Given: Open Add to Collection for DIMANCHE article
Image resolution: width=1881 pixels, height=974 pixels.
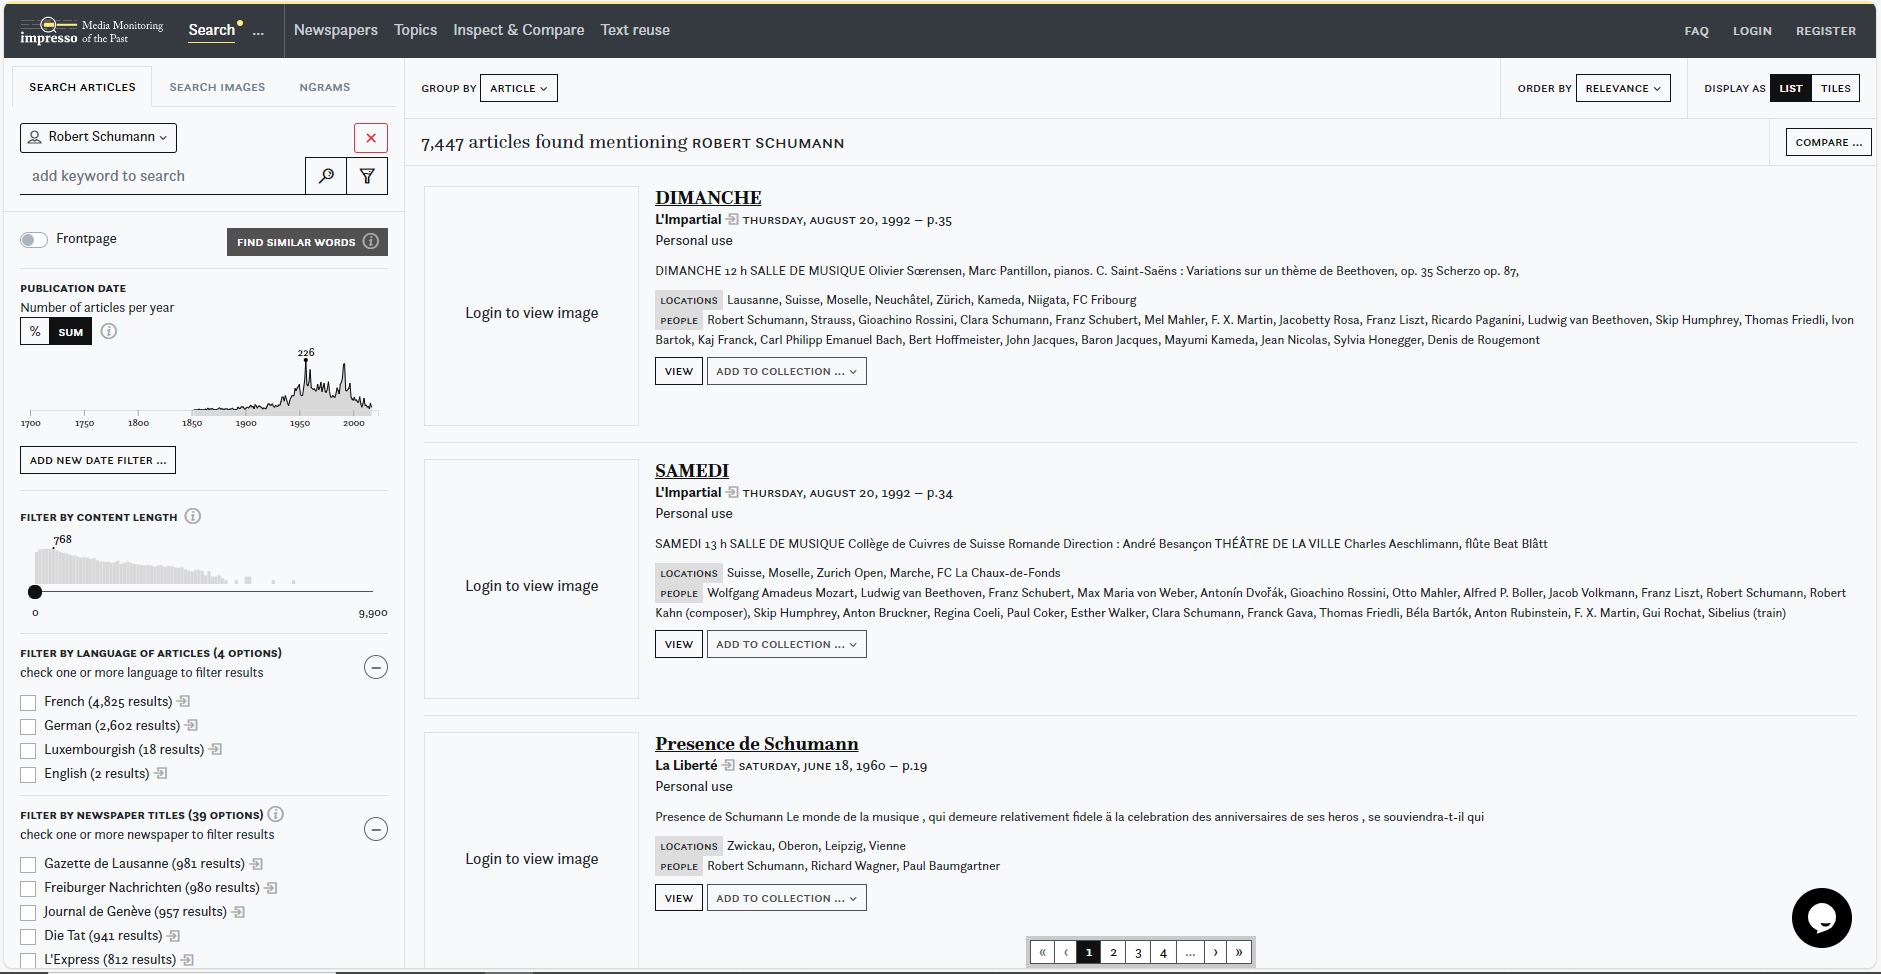Looking at the screenshot, I should point(787,371).
